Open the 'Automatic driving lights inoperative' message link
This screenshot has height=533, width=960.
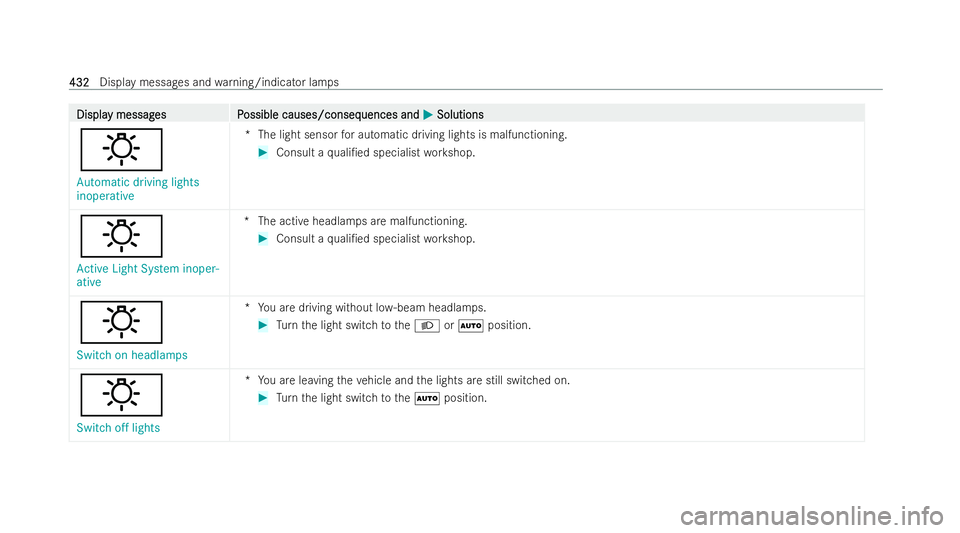pyautogui.click(x=138, y=189)
